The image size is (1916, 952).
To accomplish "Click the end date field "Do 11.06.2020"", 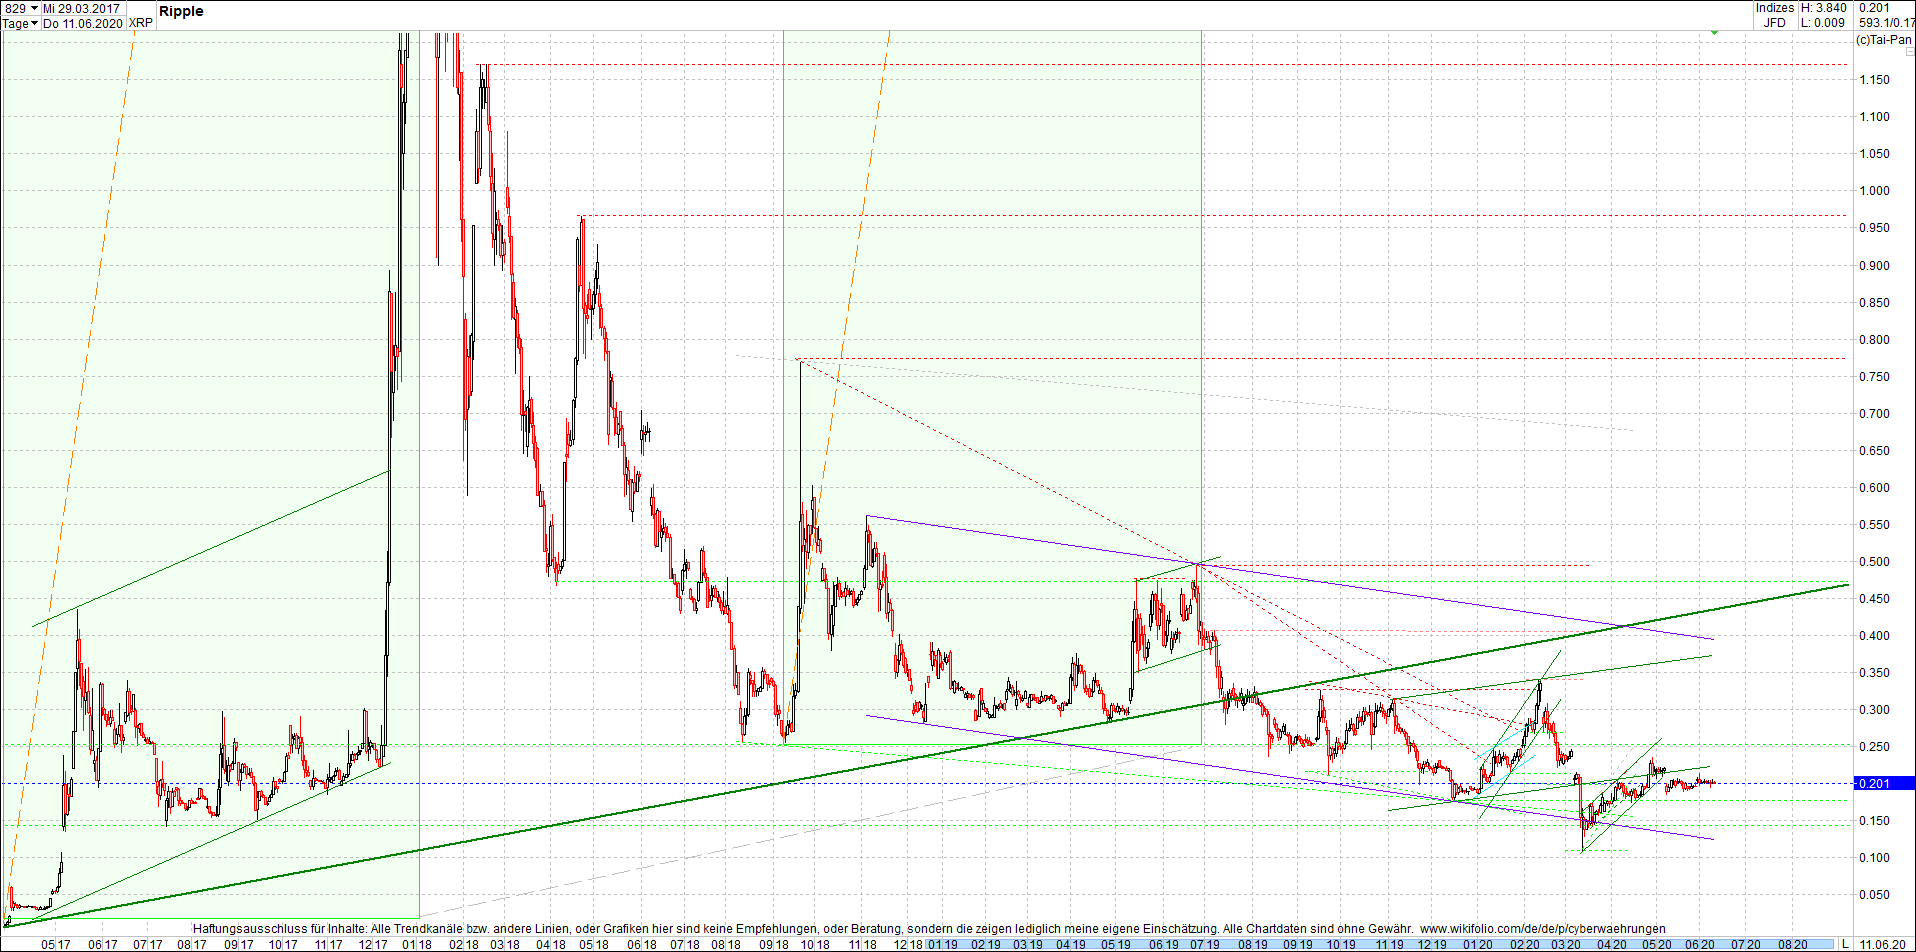I will tap(82, 23).
